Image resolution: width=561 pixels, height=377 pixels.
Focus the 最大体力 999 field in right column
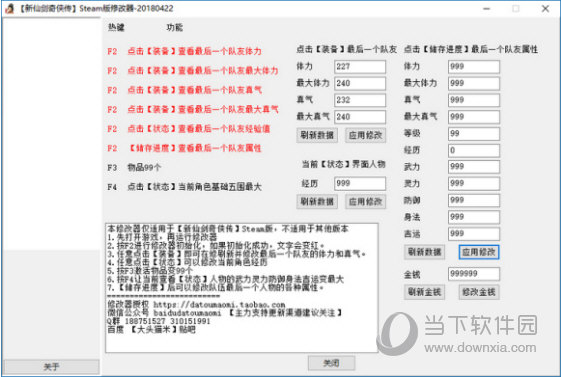point(474,83)
